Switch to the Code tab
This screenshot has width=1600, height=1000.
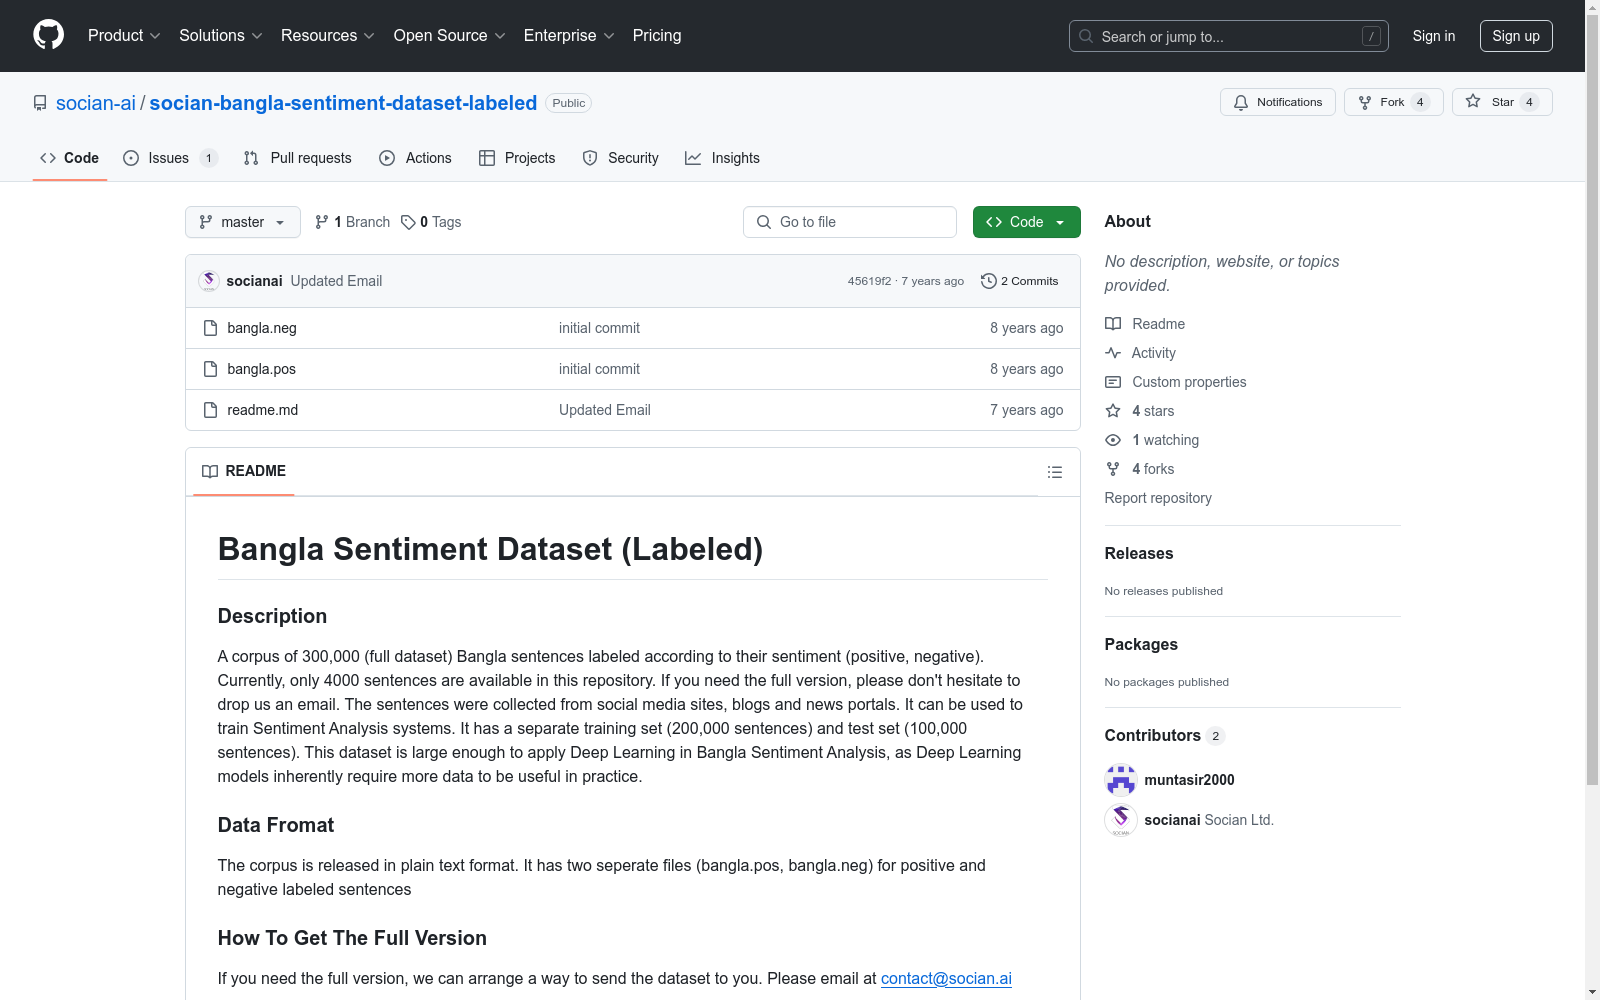point(70,158)
